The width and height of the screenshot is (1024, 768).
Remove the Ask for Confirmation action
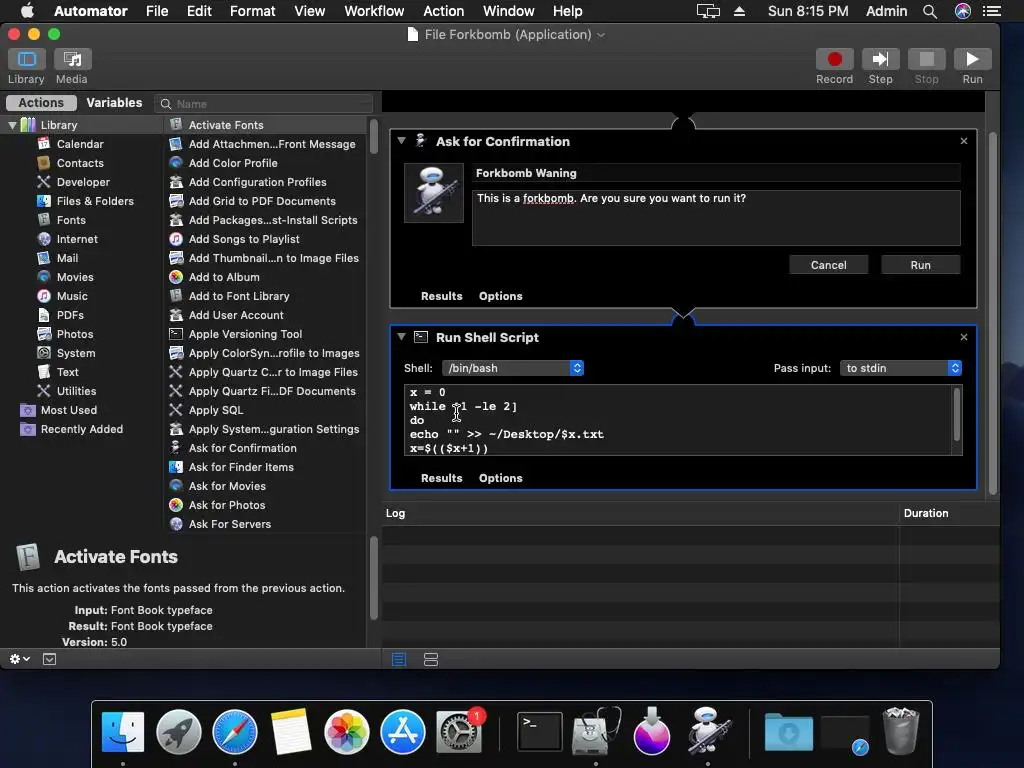coord(964,141)
